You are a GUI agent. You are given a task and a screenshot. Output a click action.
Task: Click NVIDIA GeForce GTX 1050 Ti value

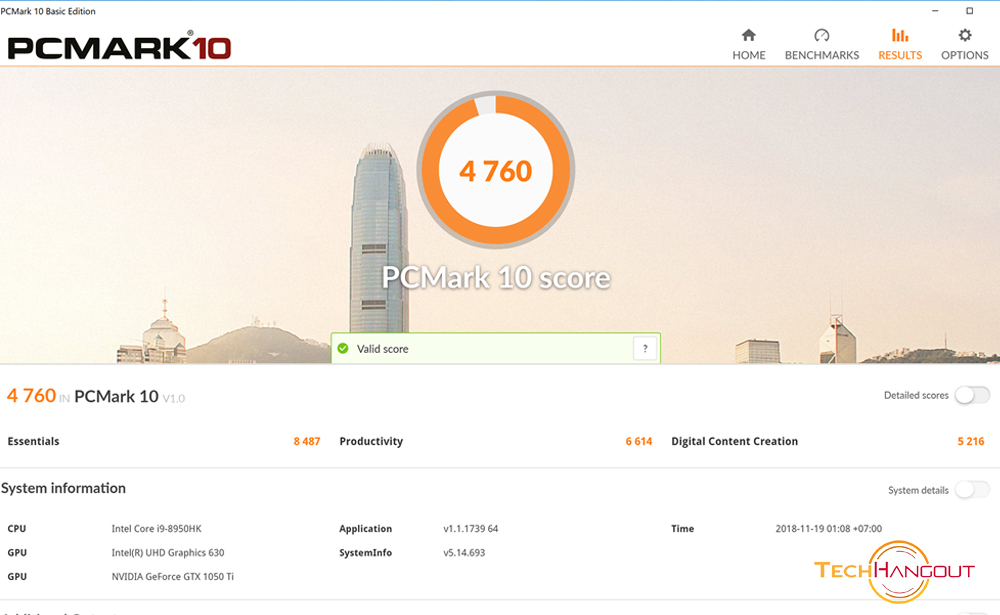[173, 576]
